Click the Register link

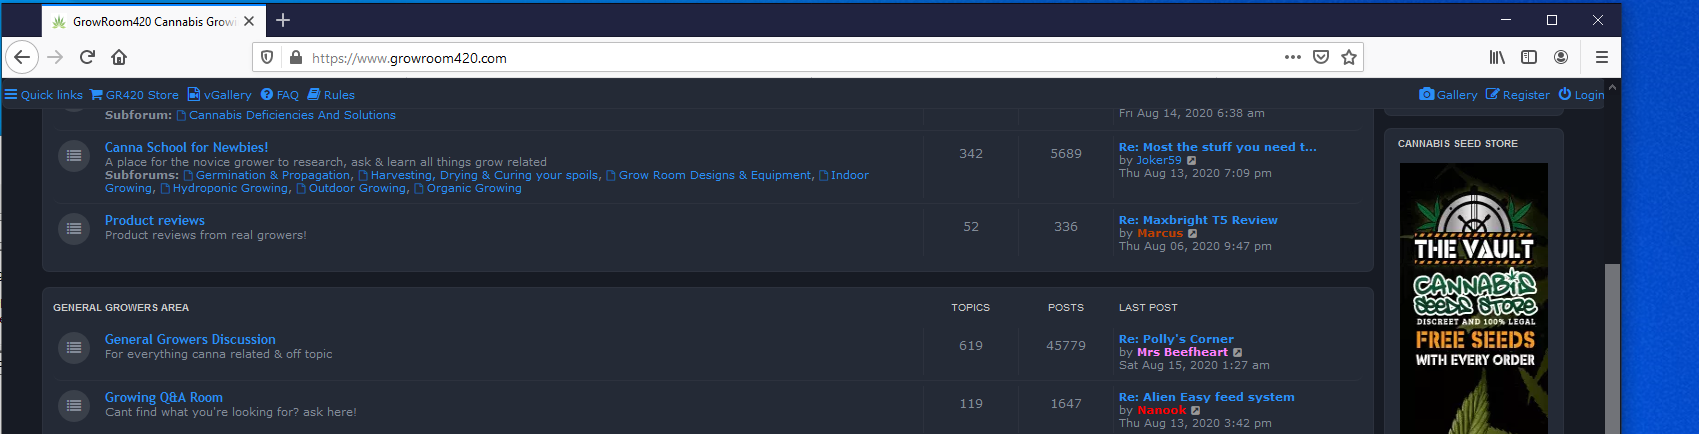click(1517, 95)
